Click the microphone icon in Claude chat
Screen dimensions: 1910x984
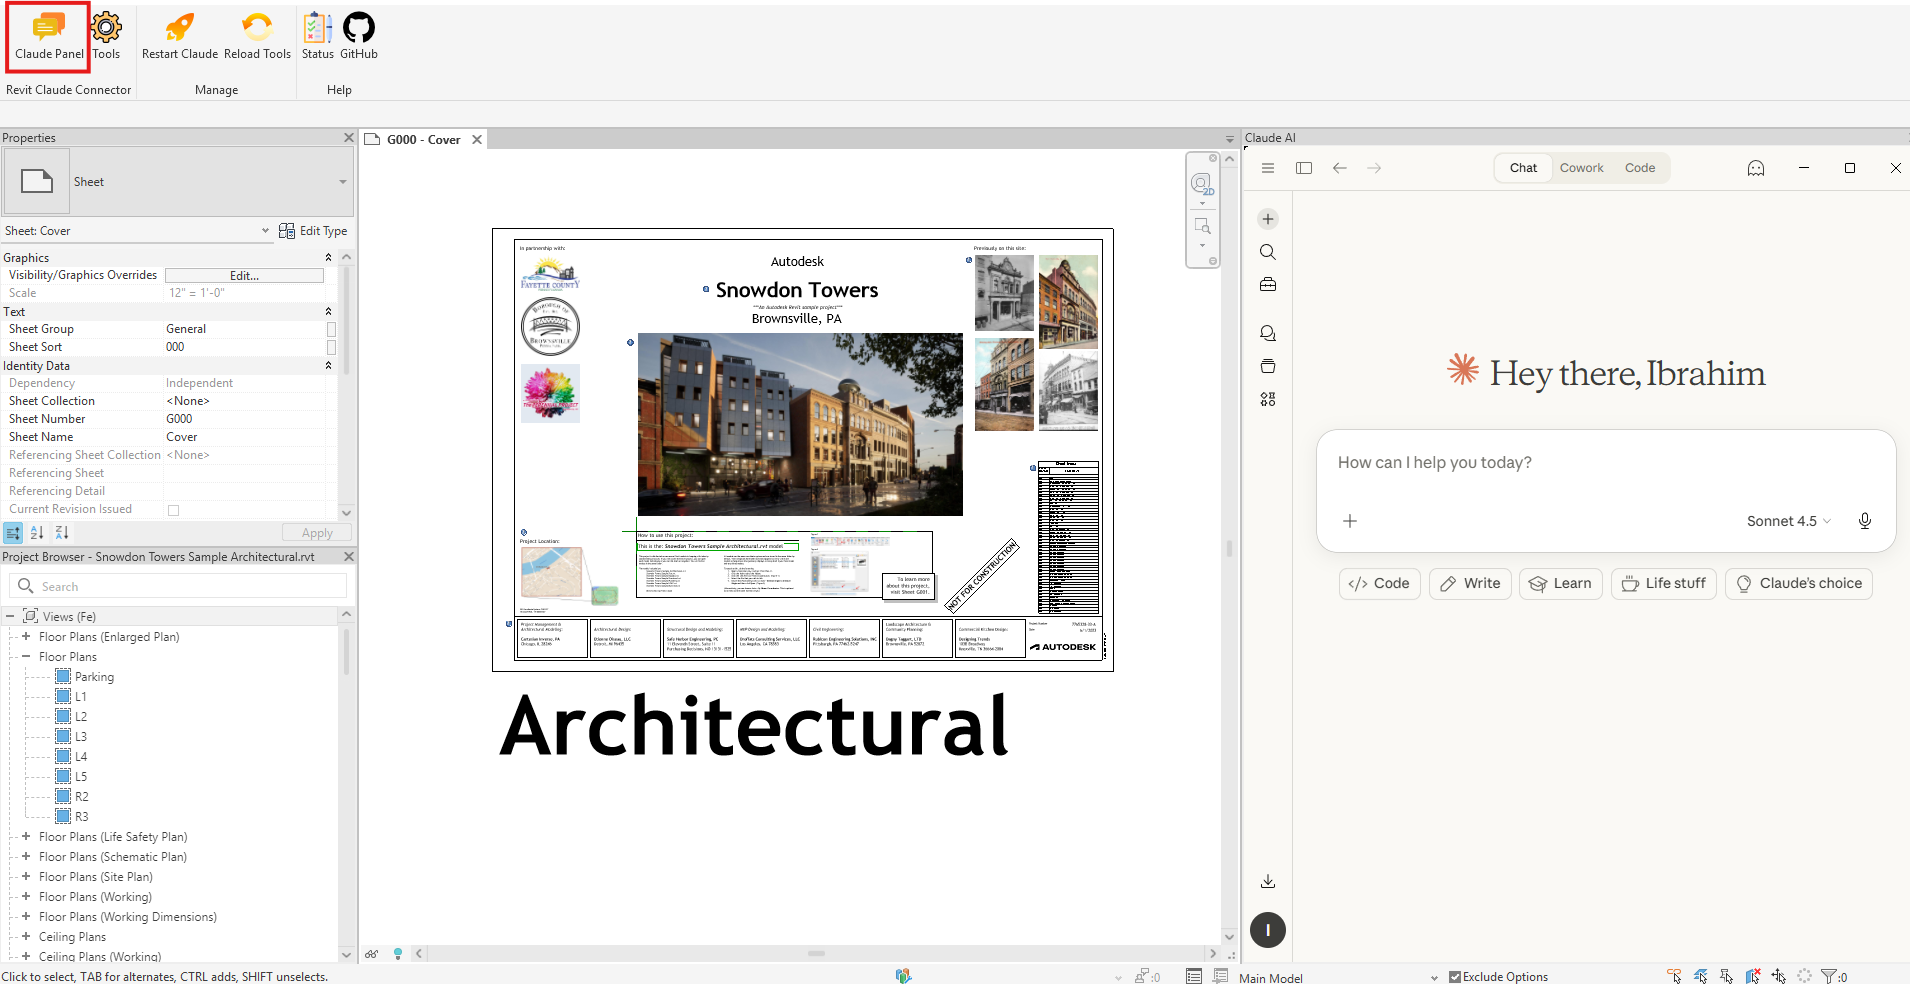click(1864, 521)
